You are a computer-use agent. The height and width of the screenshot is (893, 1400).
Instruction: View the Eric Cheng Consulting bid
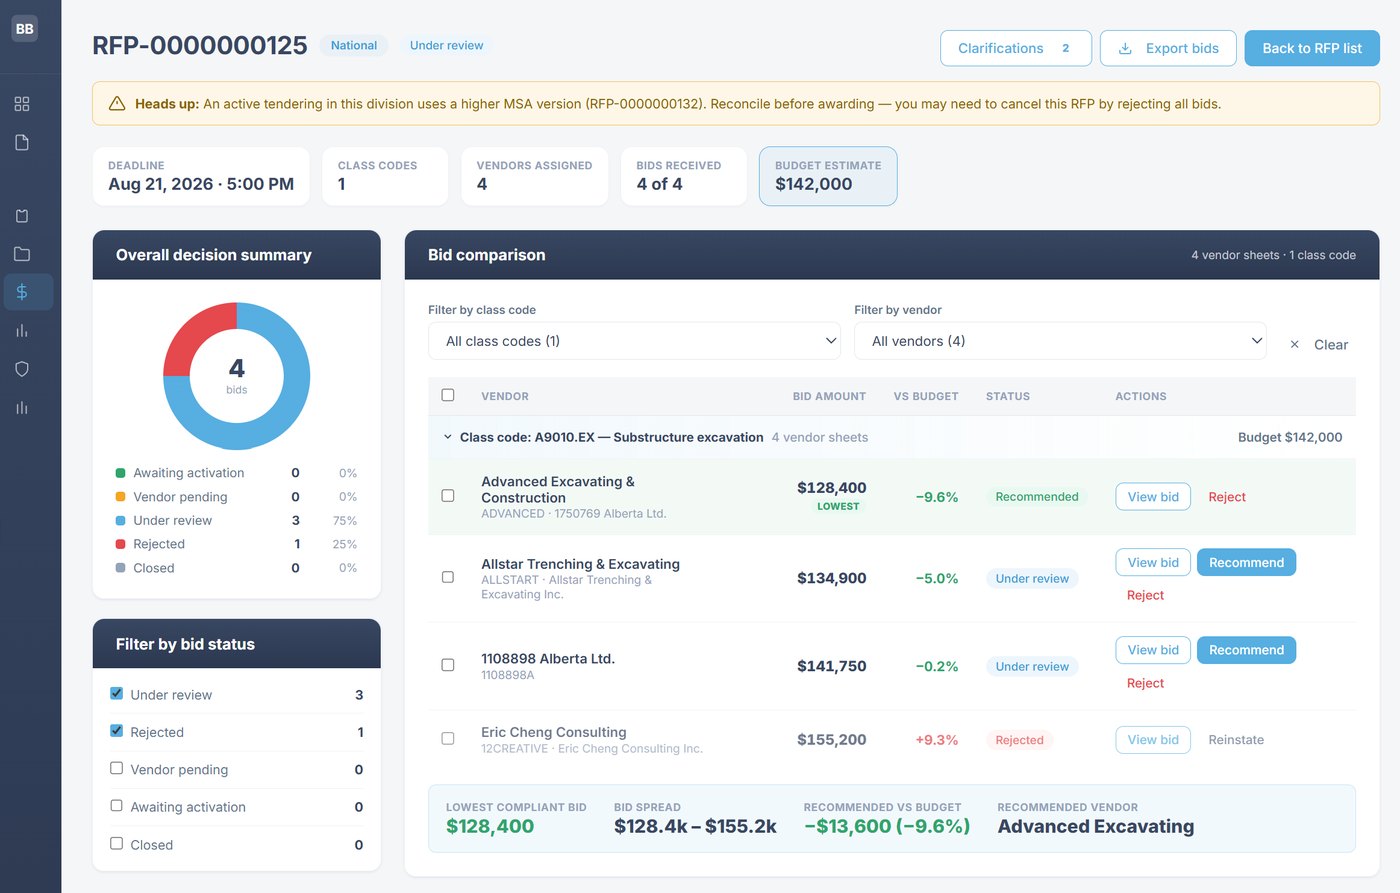[x=1153, y=740]
